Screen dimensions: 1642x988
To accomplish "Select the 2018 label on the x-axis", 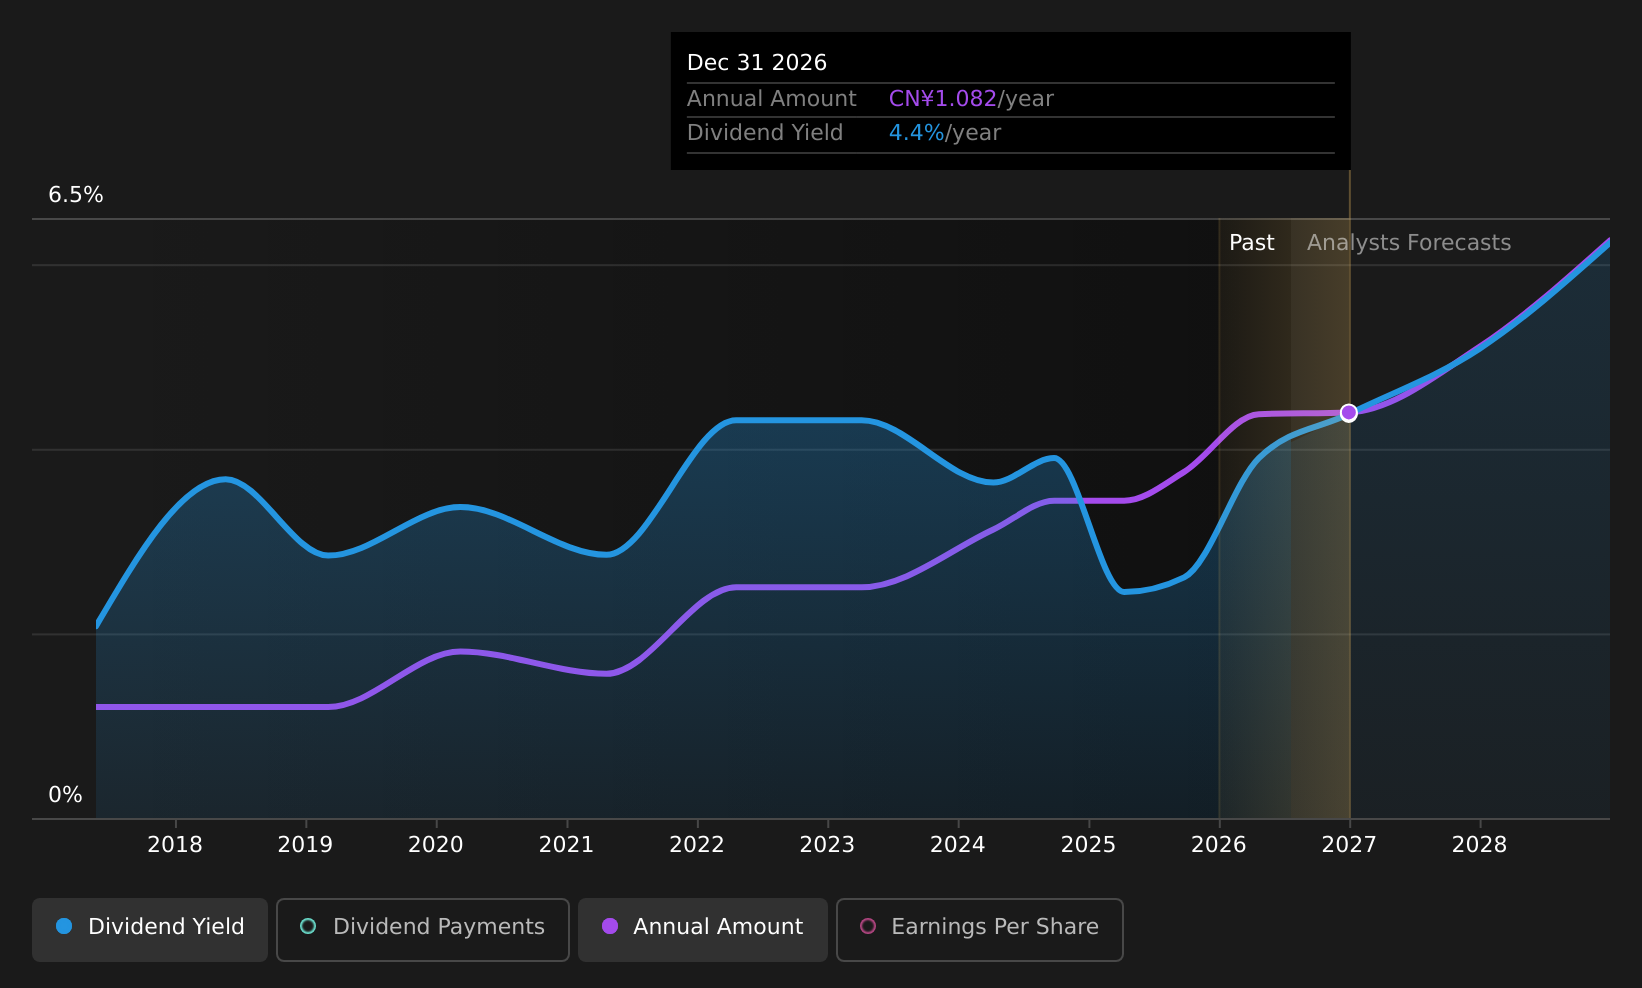I will pyautogui.click(x=175, y=845).
